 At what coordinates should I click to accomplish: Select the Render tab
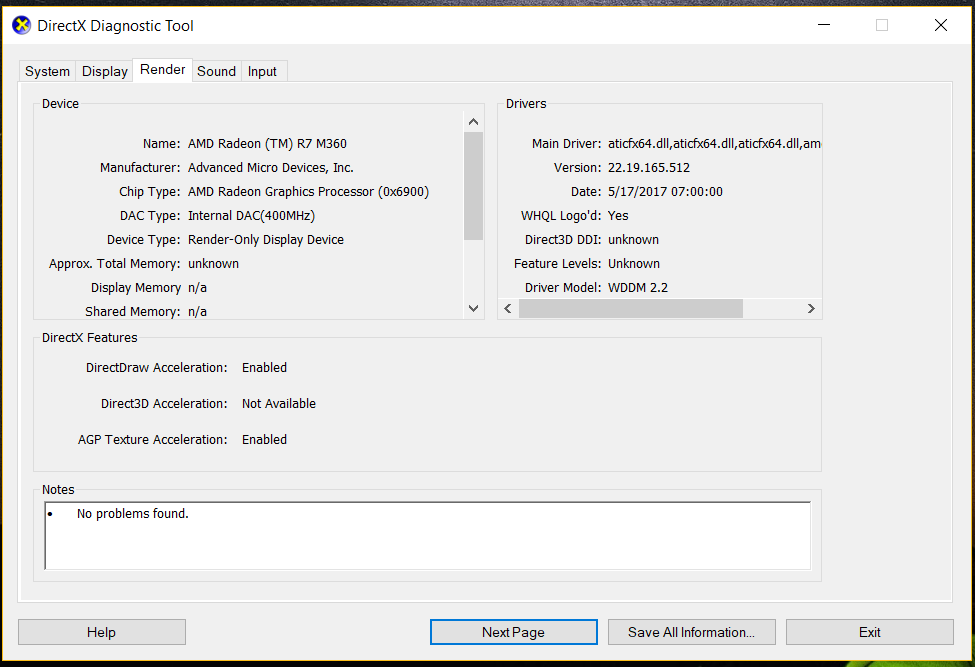pos(162,70)
